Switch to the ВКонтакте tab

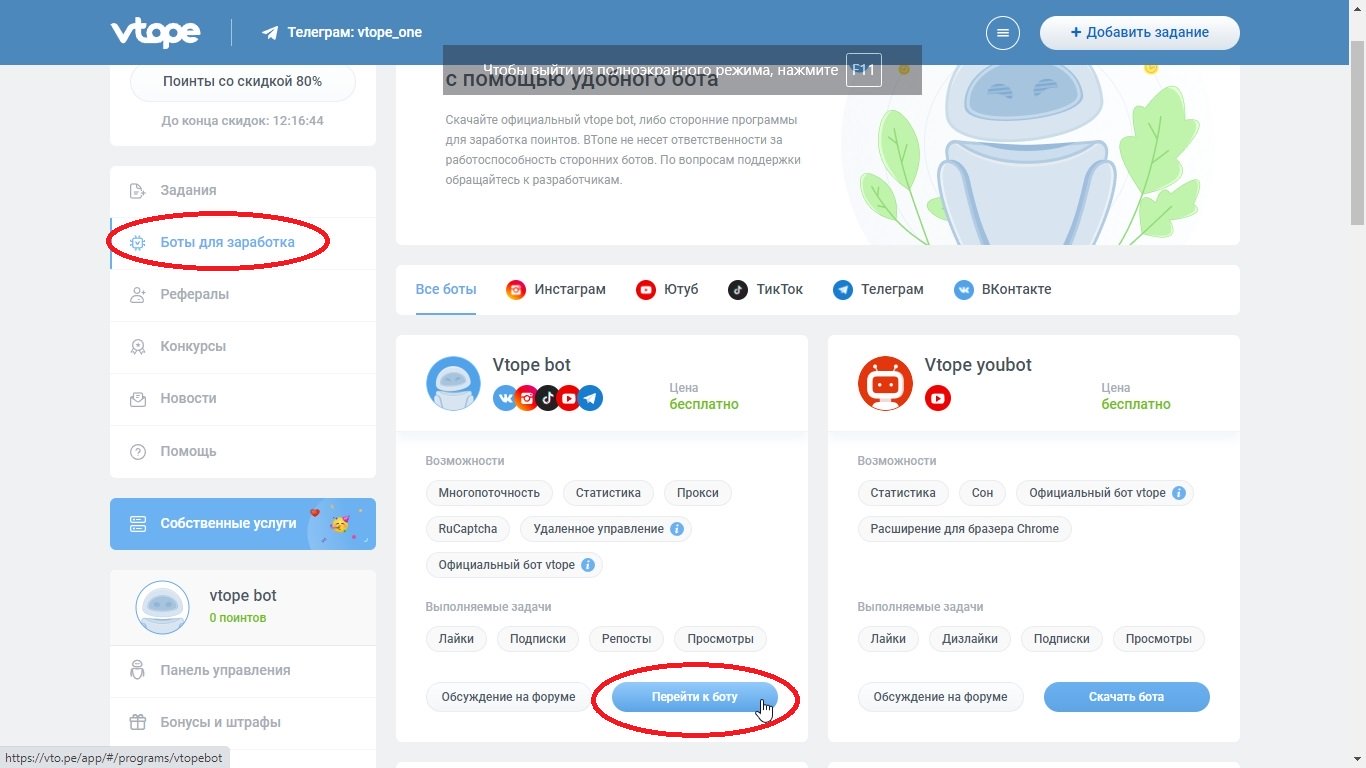[x=1002, y=290]
